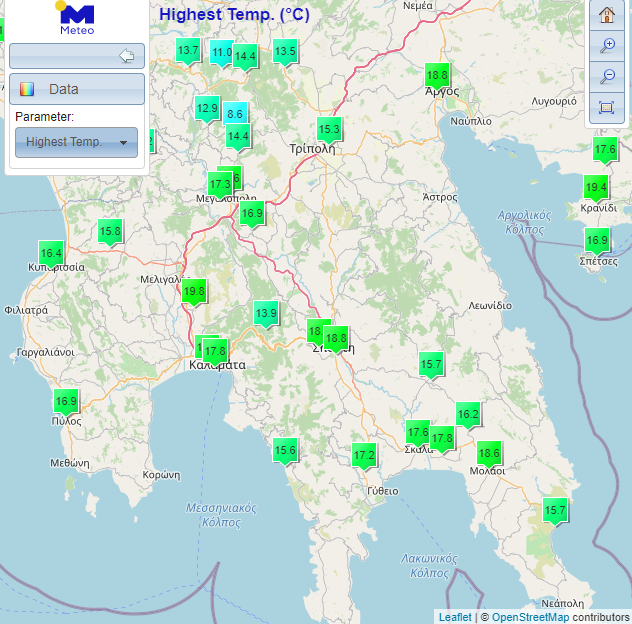Click the Λακωνικός Κόλπος gulf label

pyautogui.click(x=429, y=566)
